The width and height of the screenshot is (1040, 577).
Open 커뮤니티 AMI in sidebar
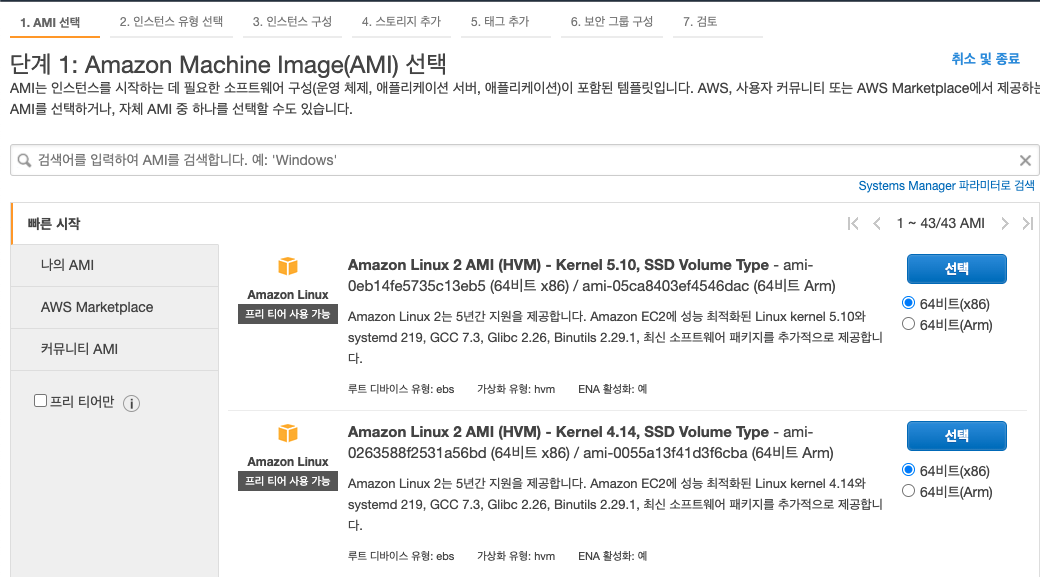(115, 350)
